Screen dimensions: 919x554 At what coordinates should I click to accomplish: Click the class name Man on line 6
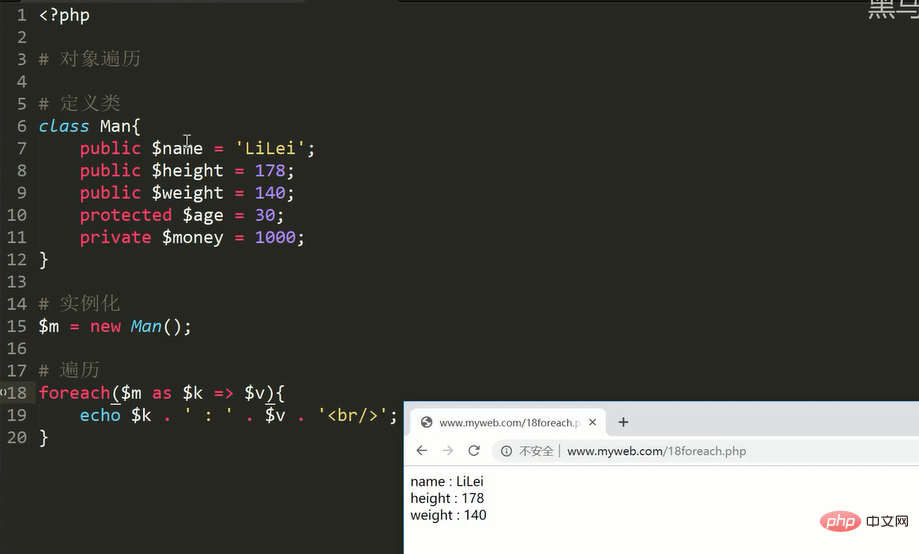tap(115, 126)
